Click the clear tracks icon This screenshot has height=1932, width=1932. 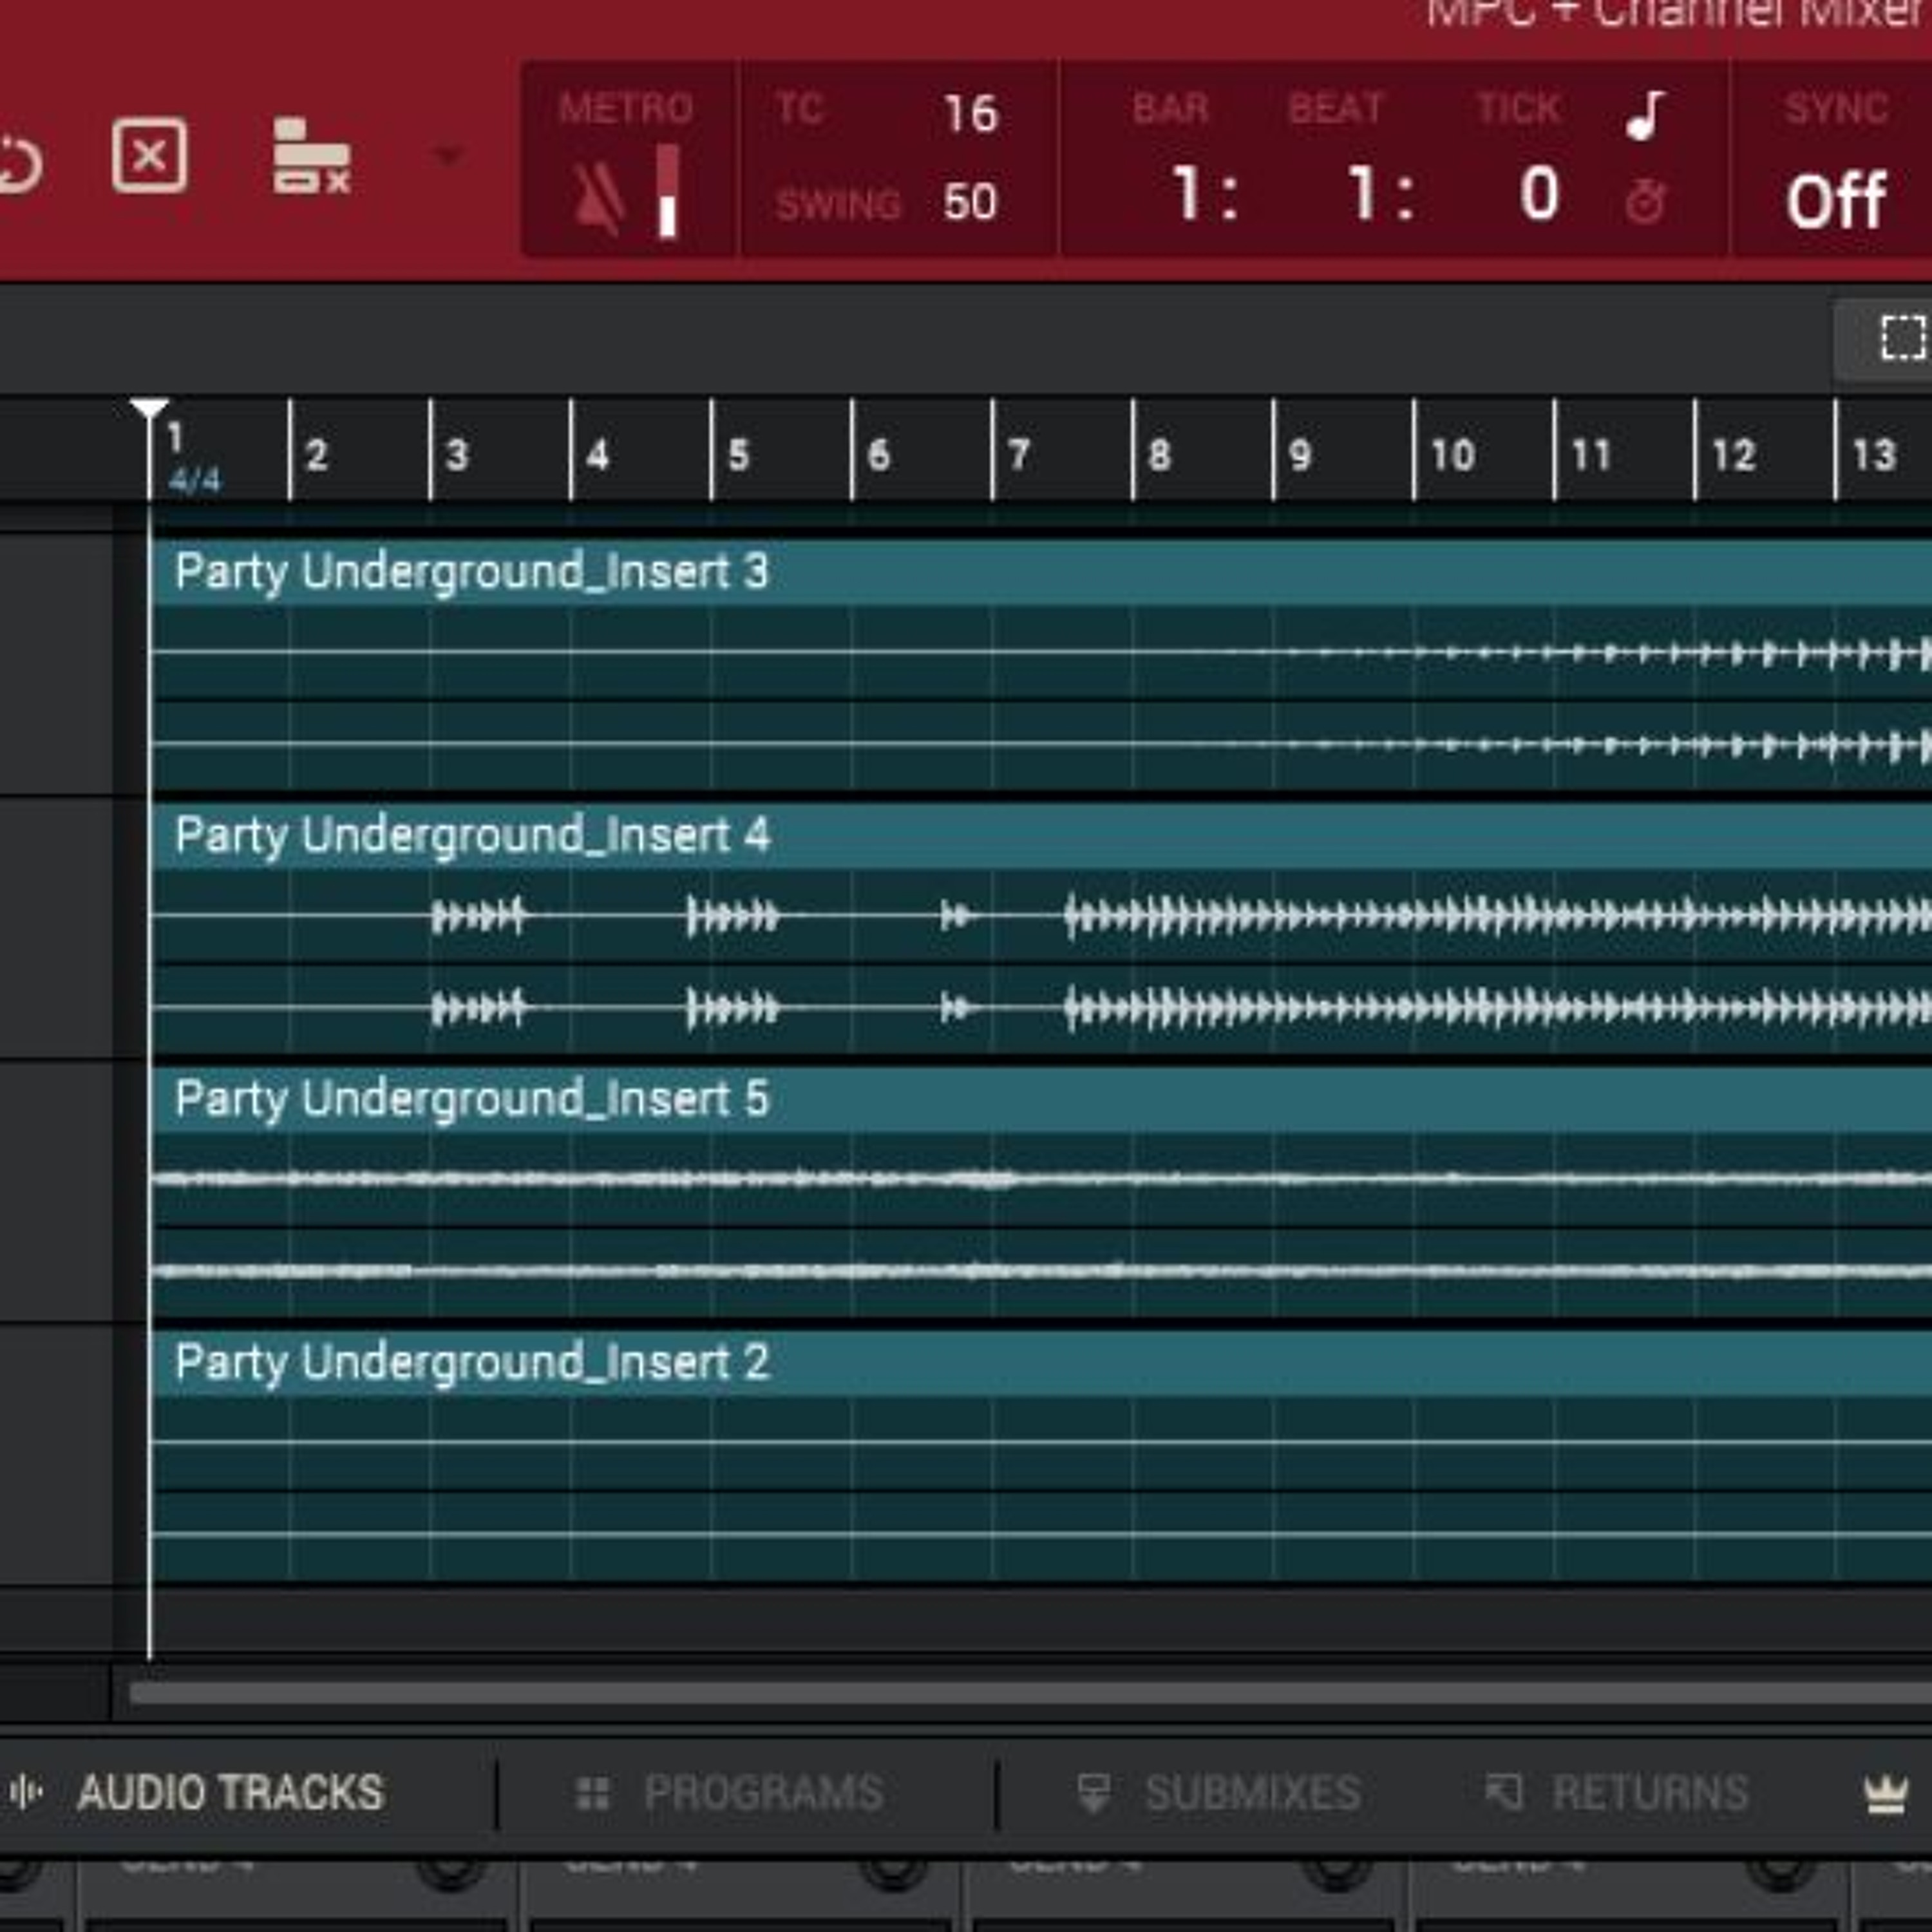[311, 156]
